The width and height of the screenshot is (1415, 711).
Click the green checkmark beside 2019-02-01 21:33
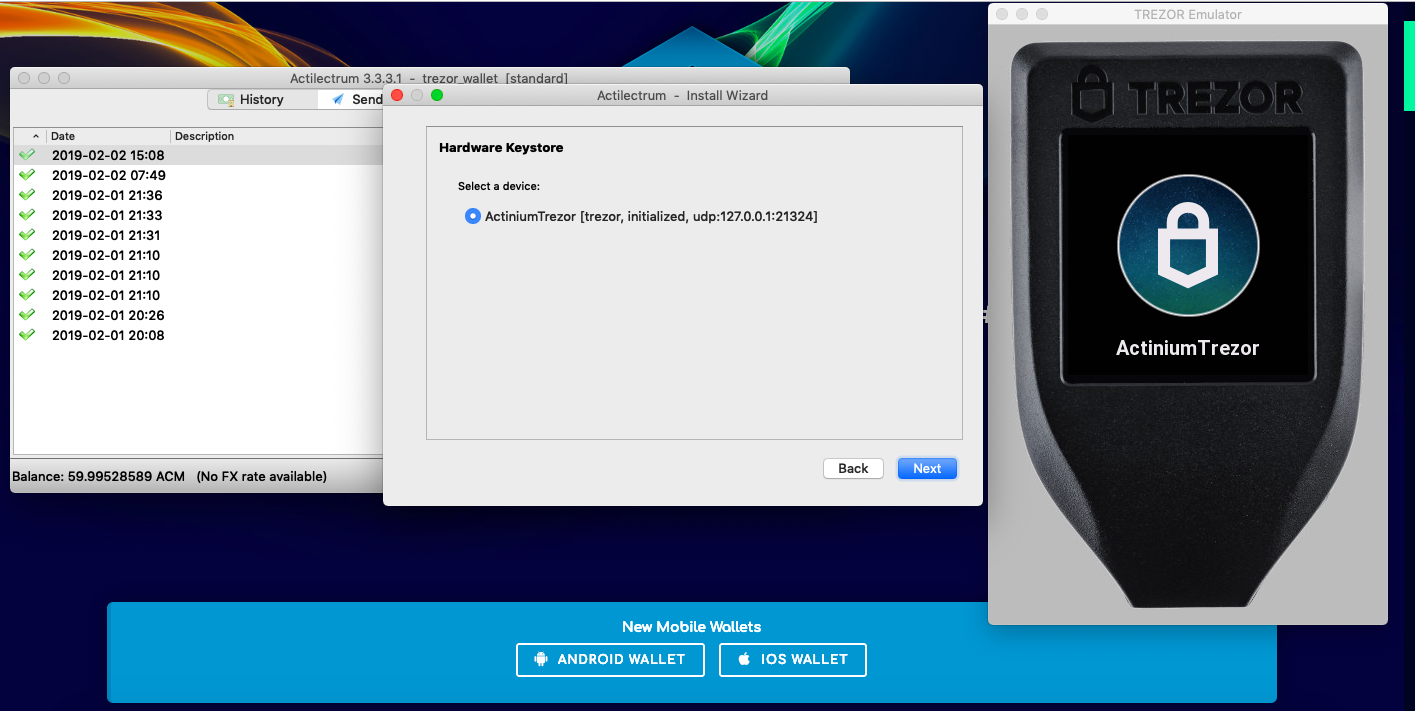(27, 215)
